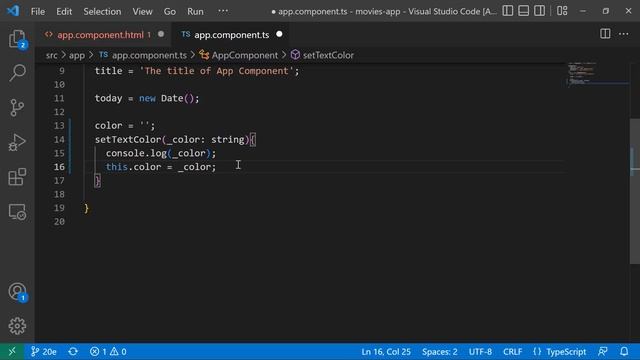Open the Search view in activity bar

(17, 73)
